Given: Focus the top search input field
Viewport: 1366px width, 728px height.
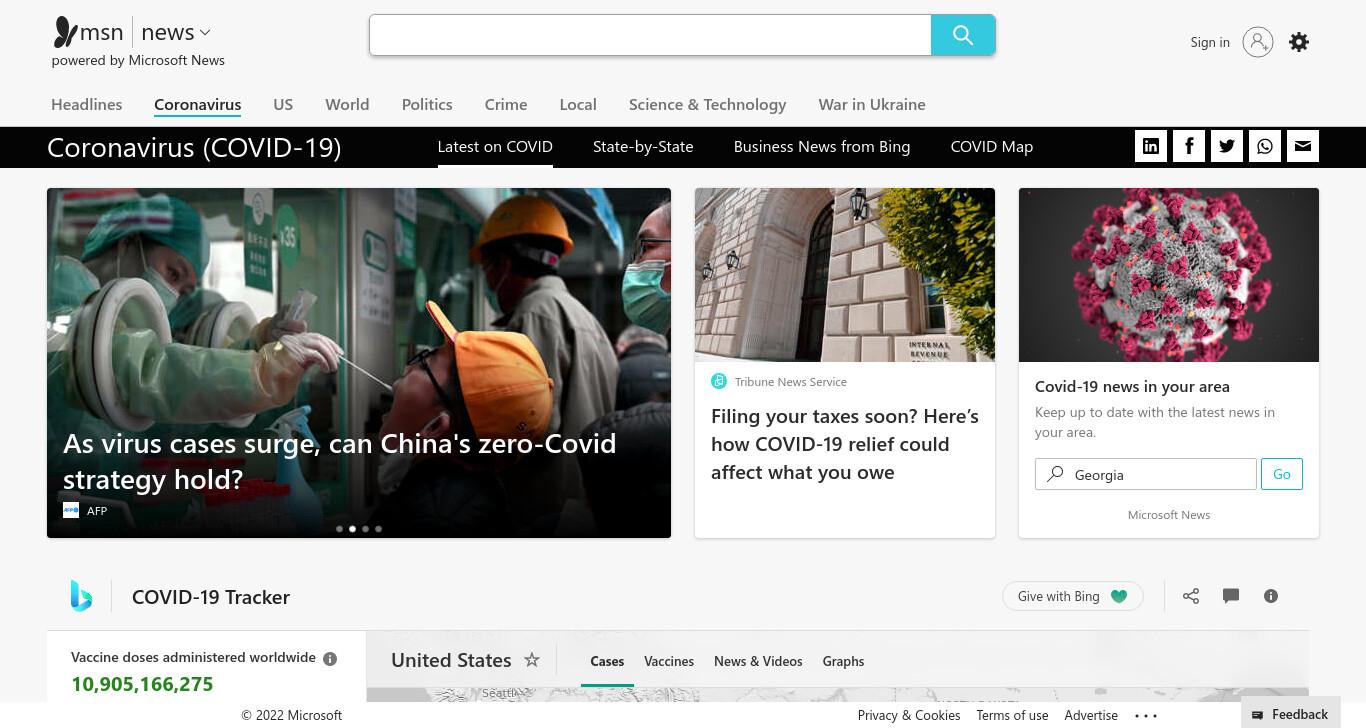Looking at the screenshot, I should (x=650, y=35).
